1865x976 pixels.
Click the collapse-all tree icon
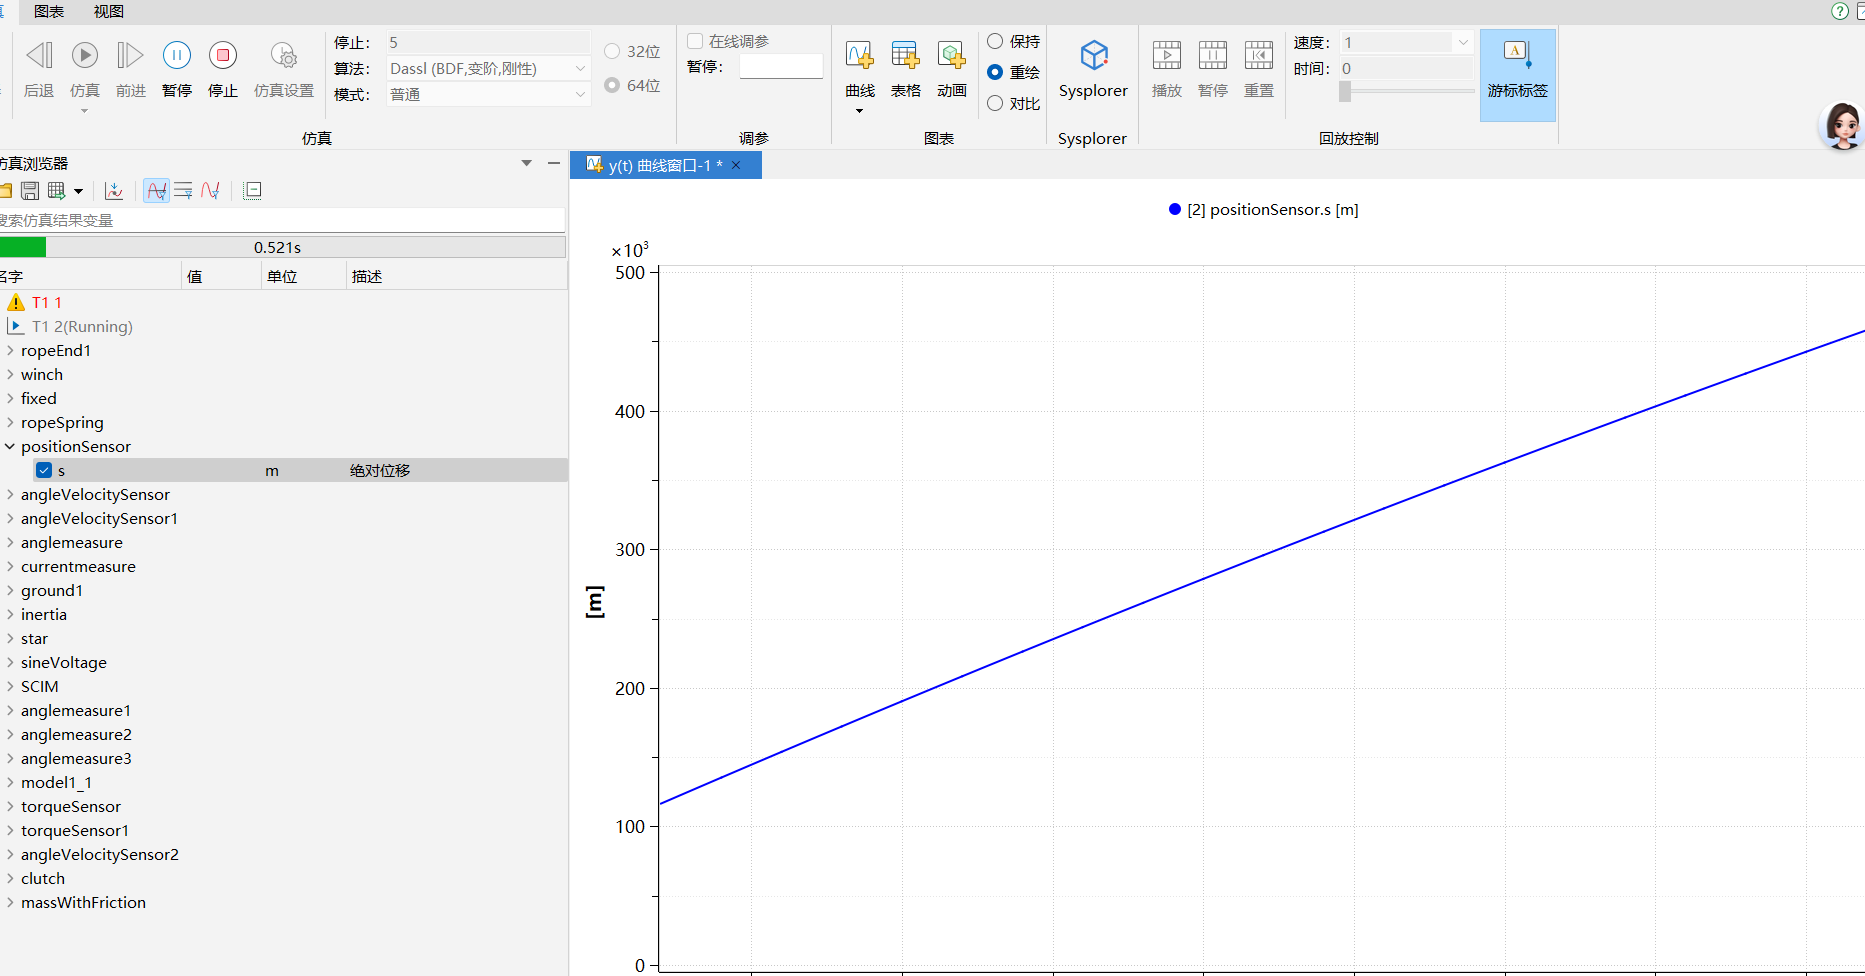click(x=252, y=190)
